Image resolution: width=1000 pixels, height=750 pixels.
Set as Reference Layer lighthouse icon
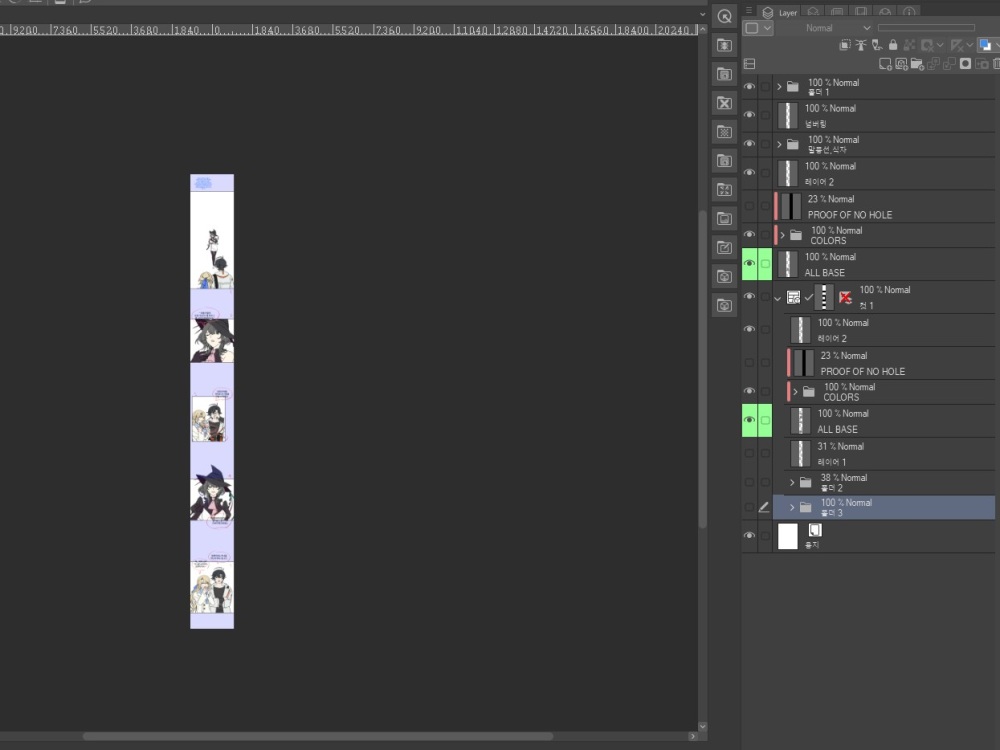[861, 45]
